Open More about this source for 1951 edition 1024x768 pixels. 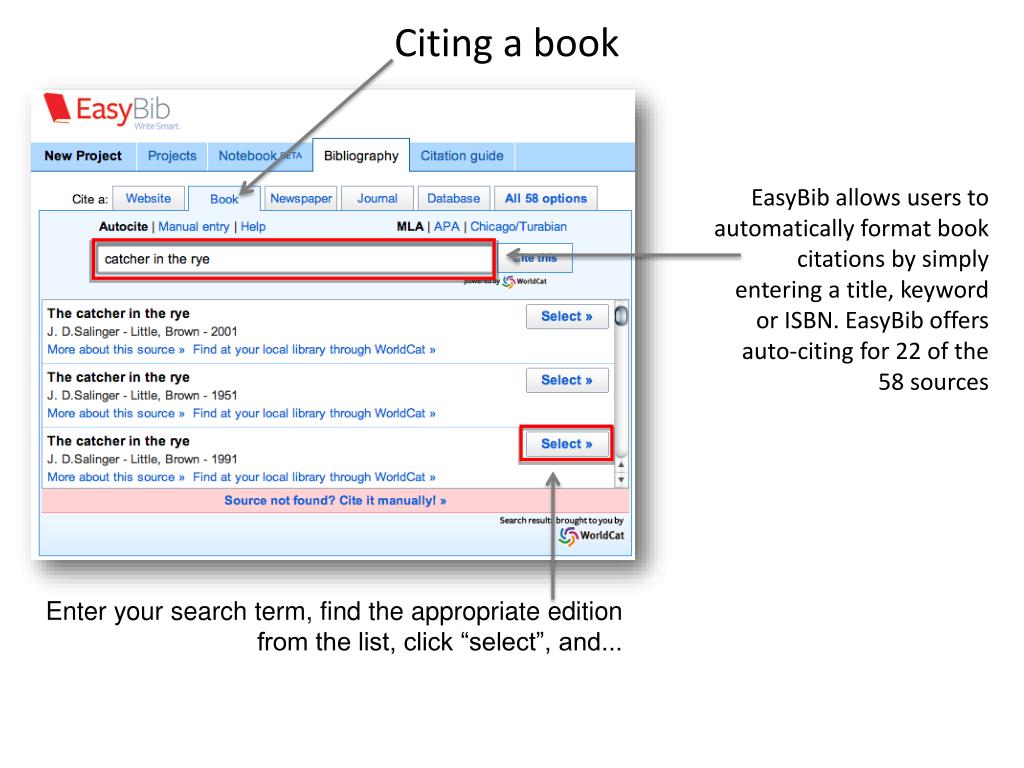click(x=116, y=414)
